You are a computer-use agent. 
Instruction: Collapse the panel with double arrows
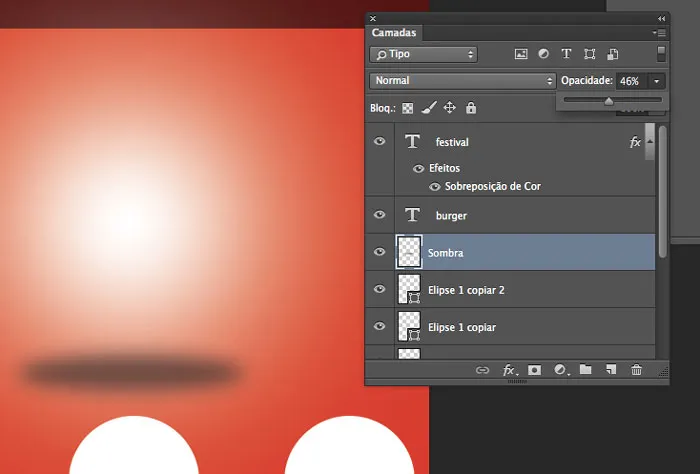click(661, 18)
